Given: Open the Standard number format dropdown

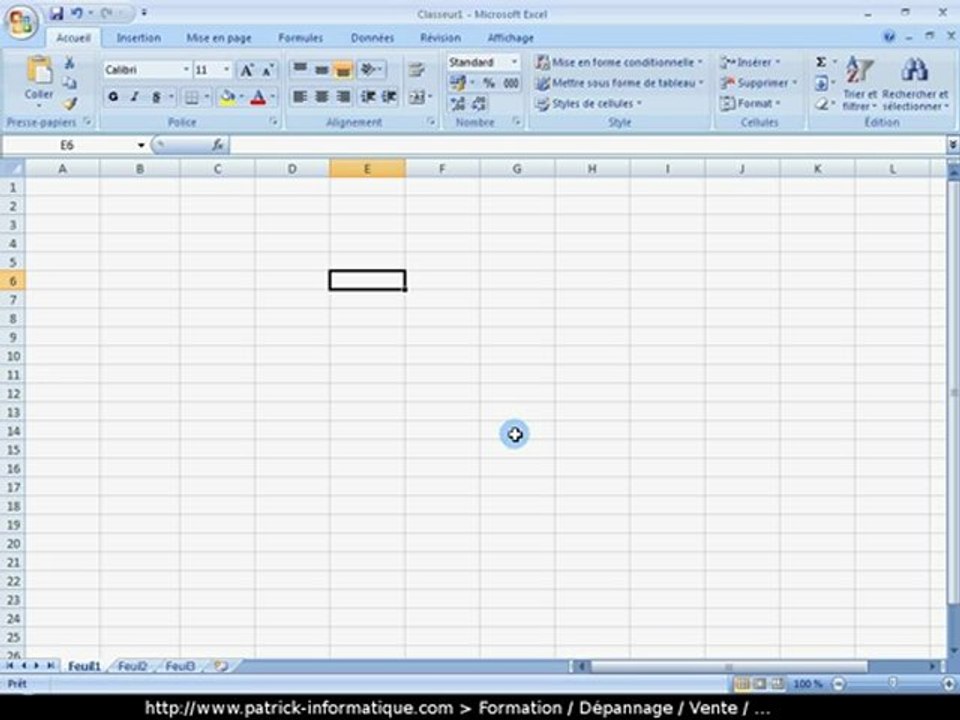Looking at the screenshot, I should click(x=514, y=62).
